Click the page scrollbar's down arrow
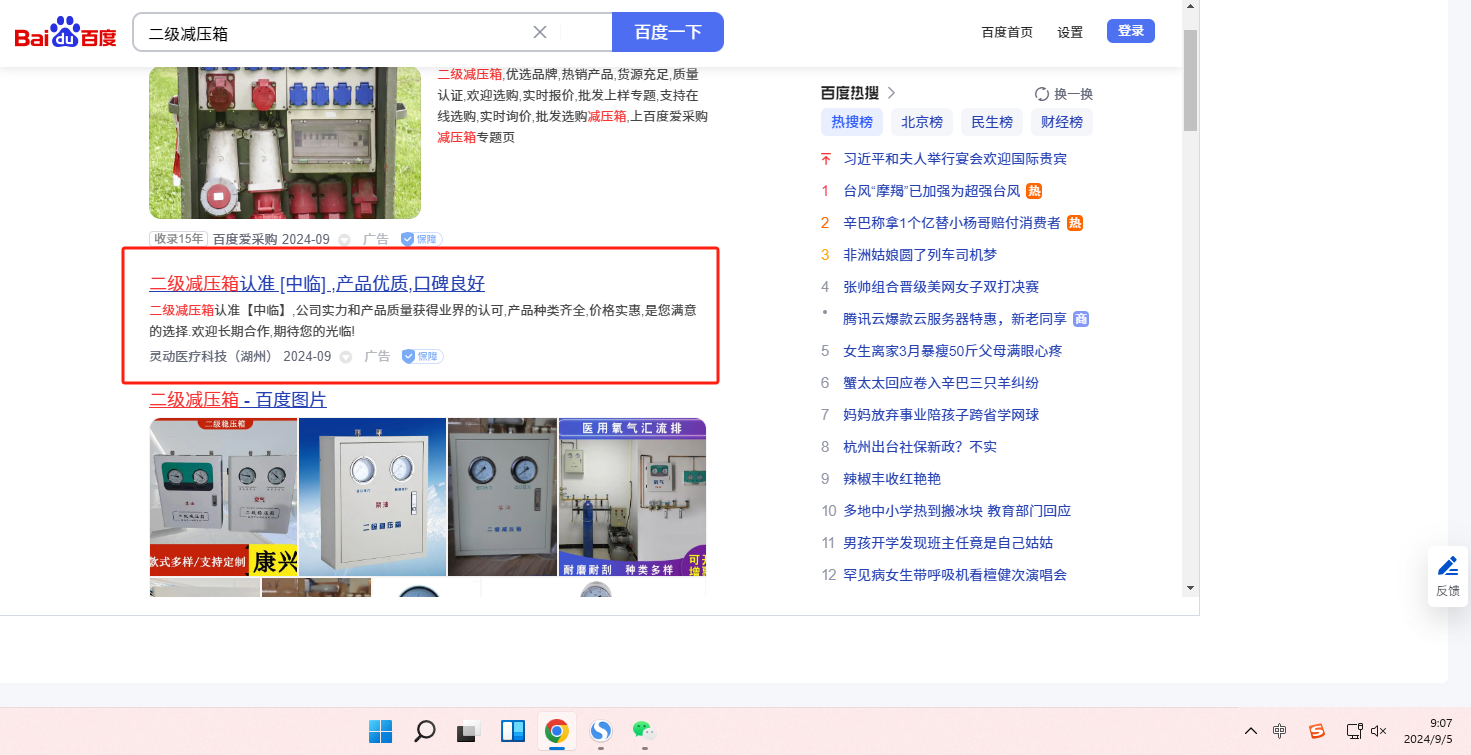 (x=1190, y=588)
